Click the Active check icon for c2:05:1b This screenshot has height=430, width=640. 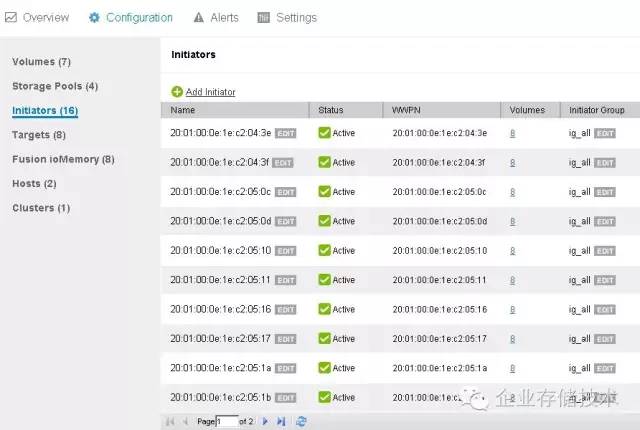[324, 397]
